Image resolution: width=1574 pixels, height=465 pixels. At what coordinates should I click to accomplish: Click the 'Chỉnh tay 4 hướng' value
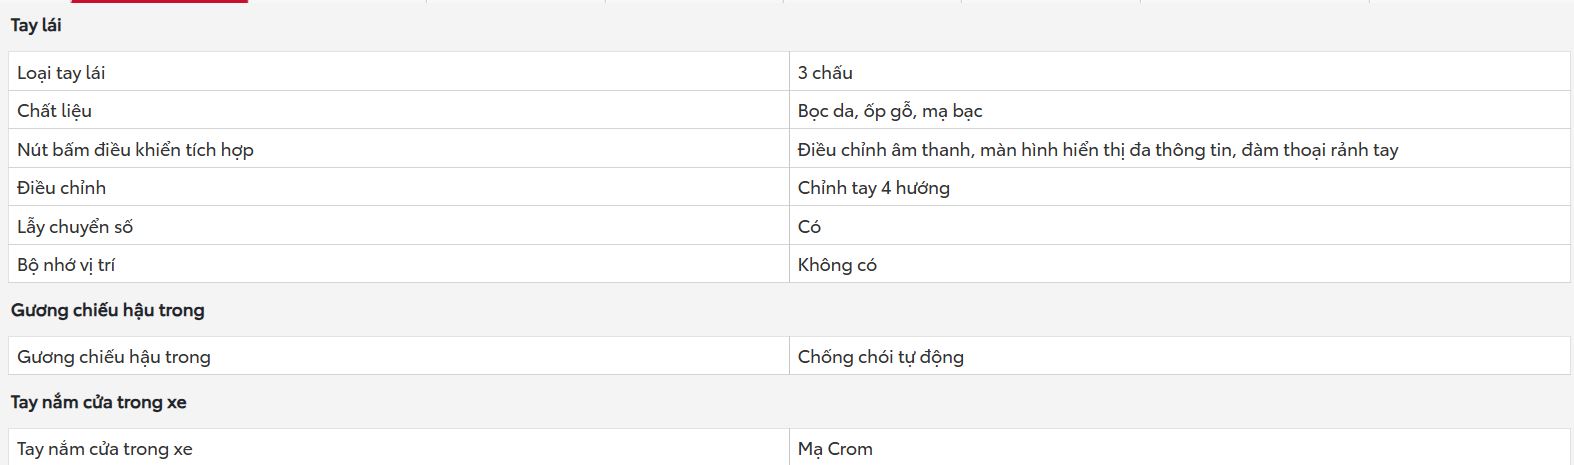pos(874,188)
